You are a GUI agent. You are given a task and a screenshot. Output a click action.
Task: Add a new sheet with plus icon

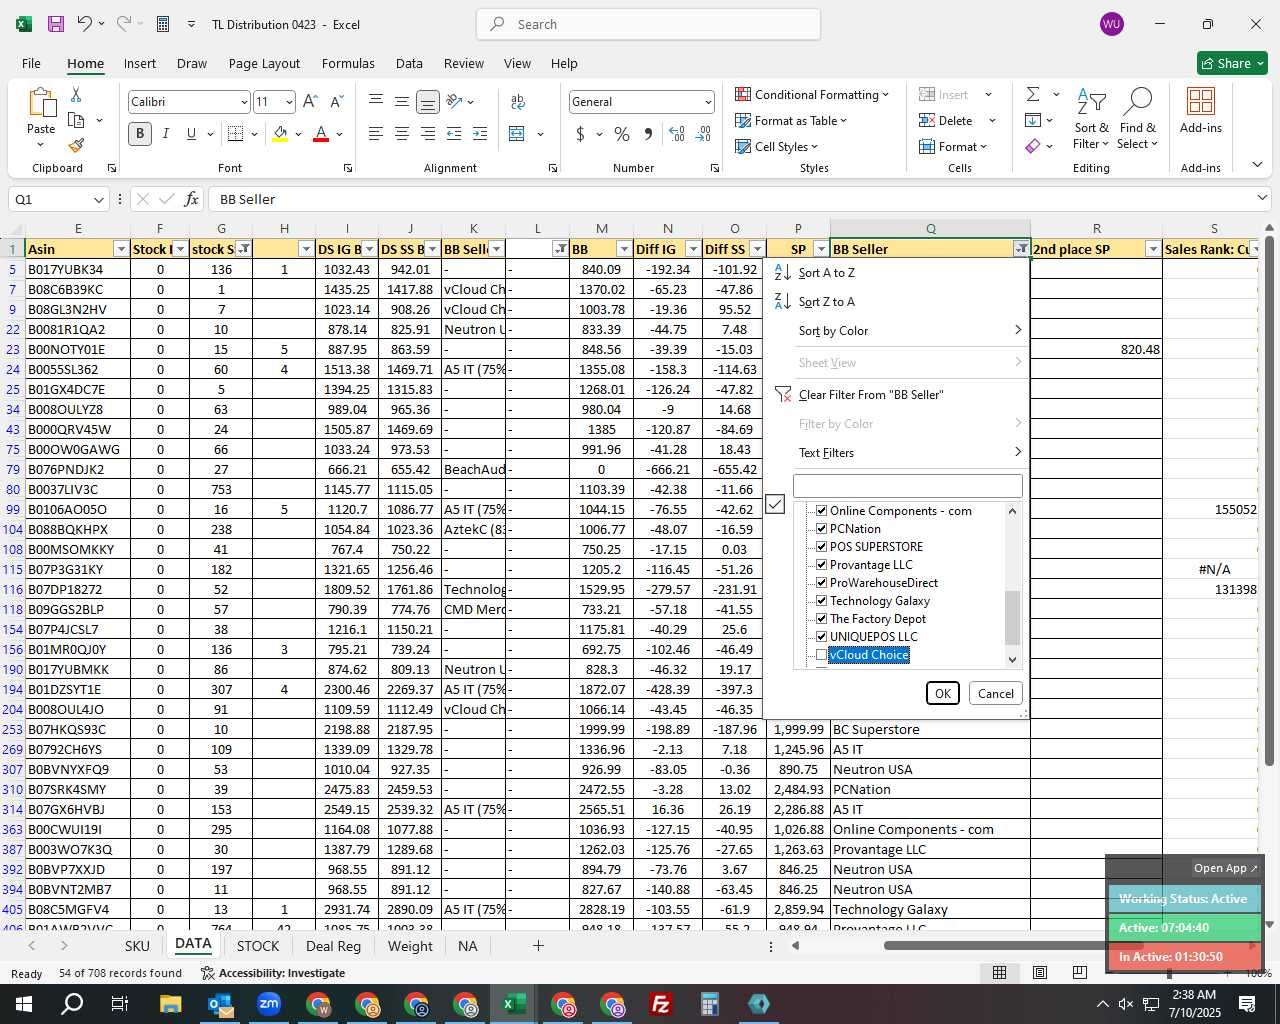tap(538, 945)
